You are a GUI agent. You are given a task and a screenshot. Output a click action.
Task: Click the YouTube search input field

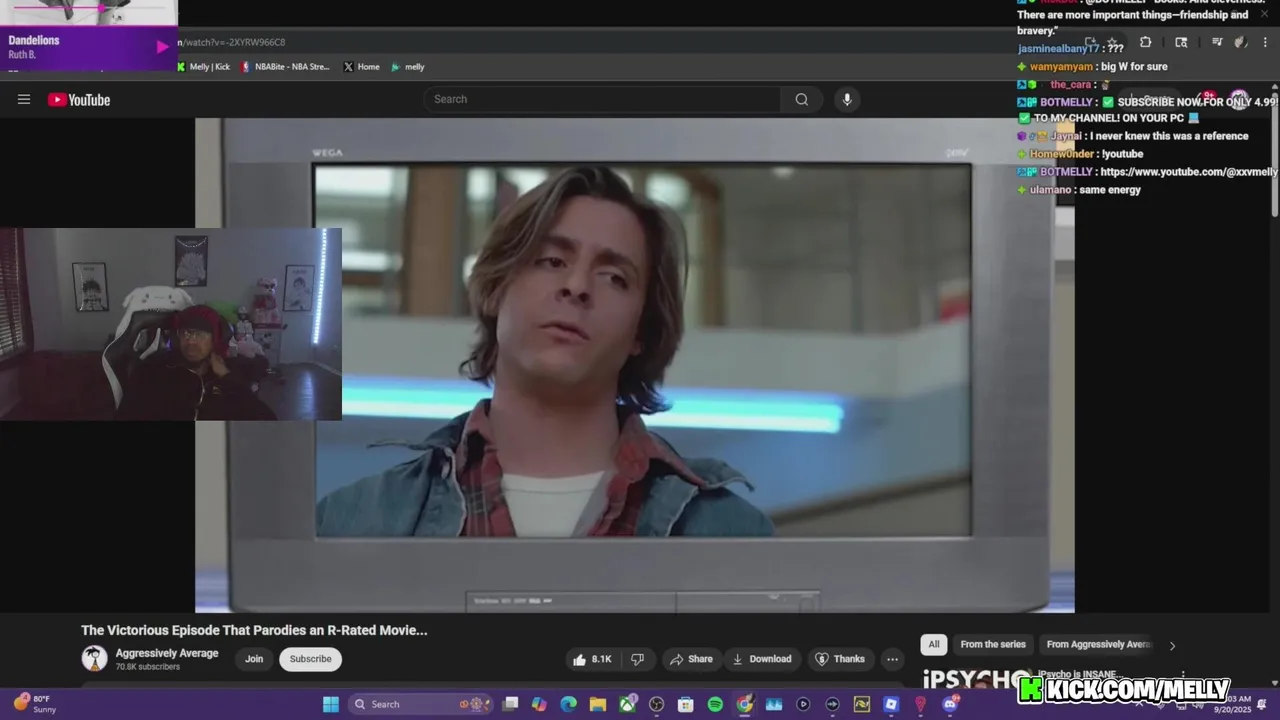coord(602,99)
